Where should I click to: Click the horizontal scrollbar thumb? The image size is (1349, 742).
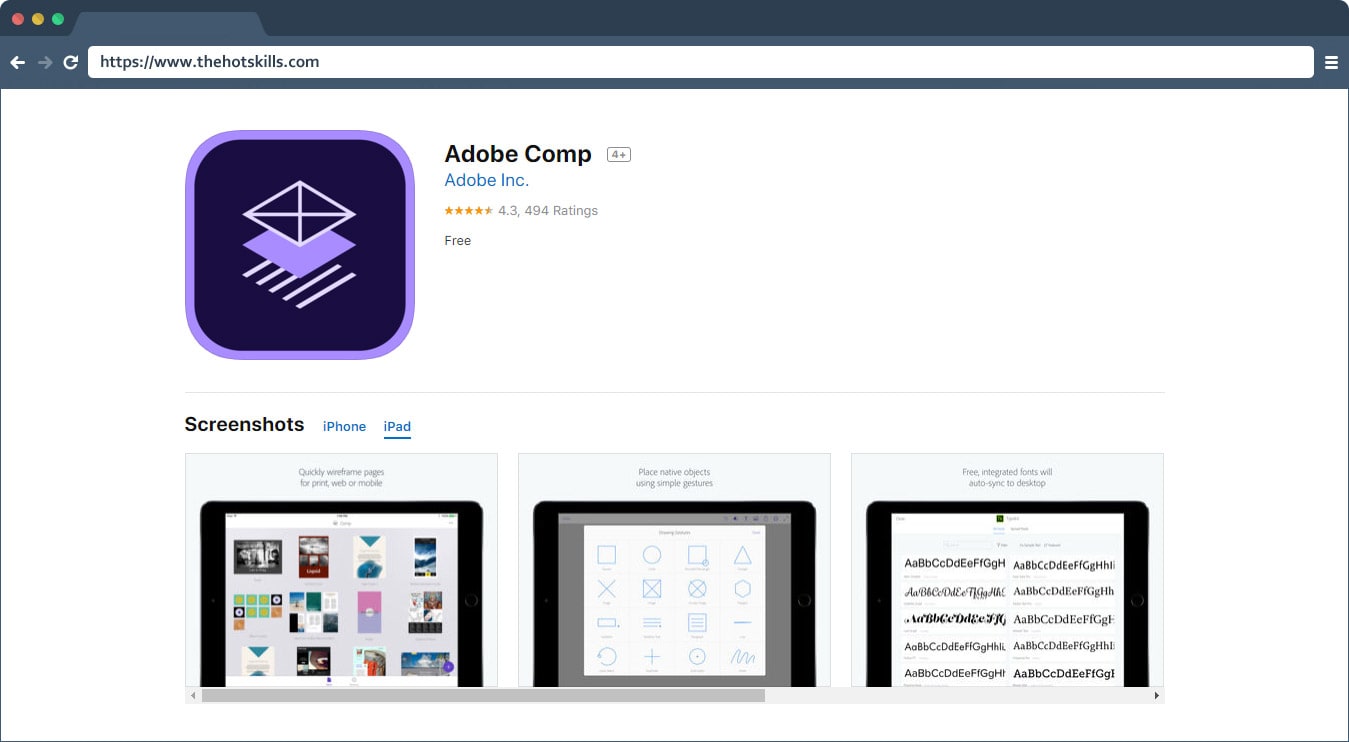pos(483,695)
